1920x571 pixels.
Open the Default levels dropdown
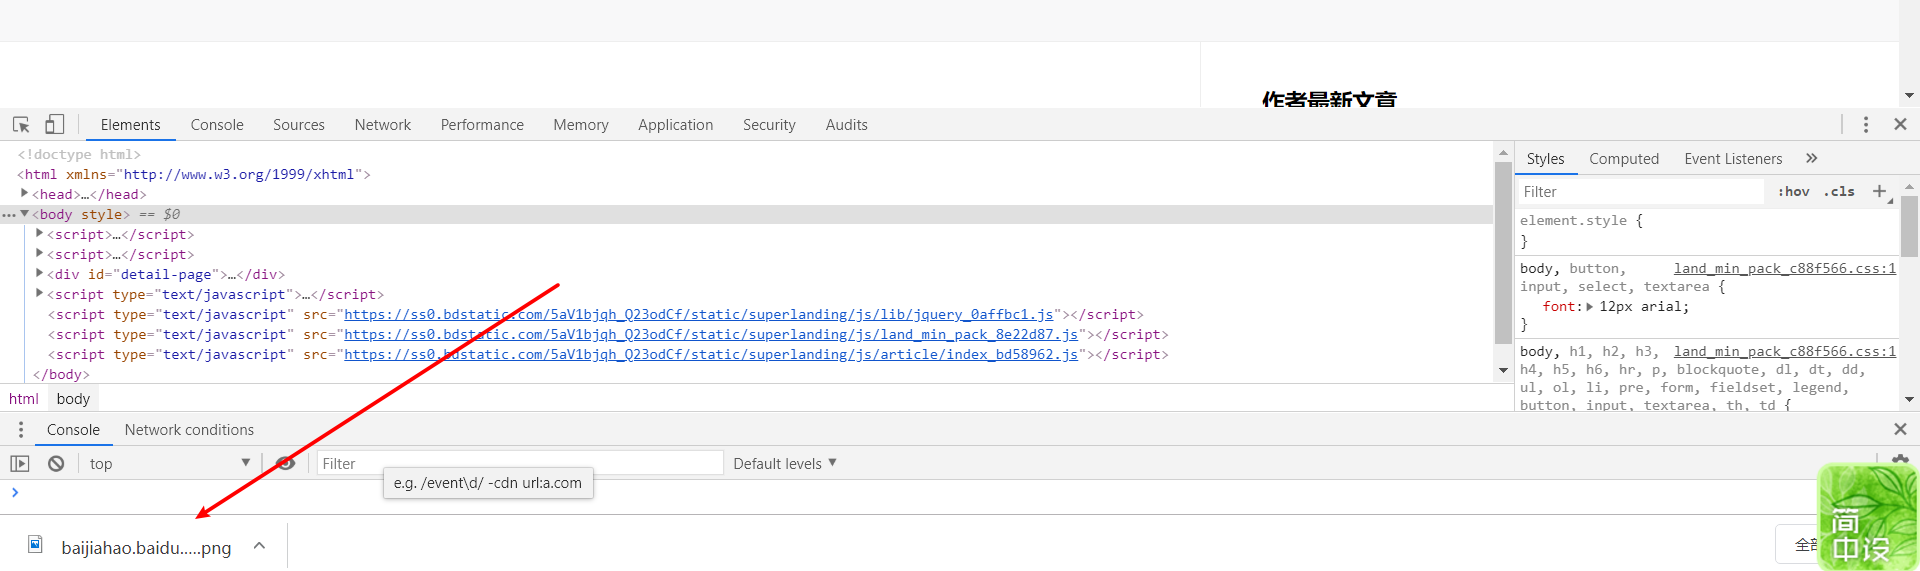(x=785, y=463)
